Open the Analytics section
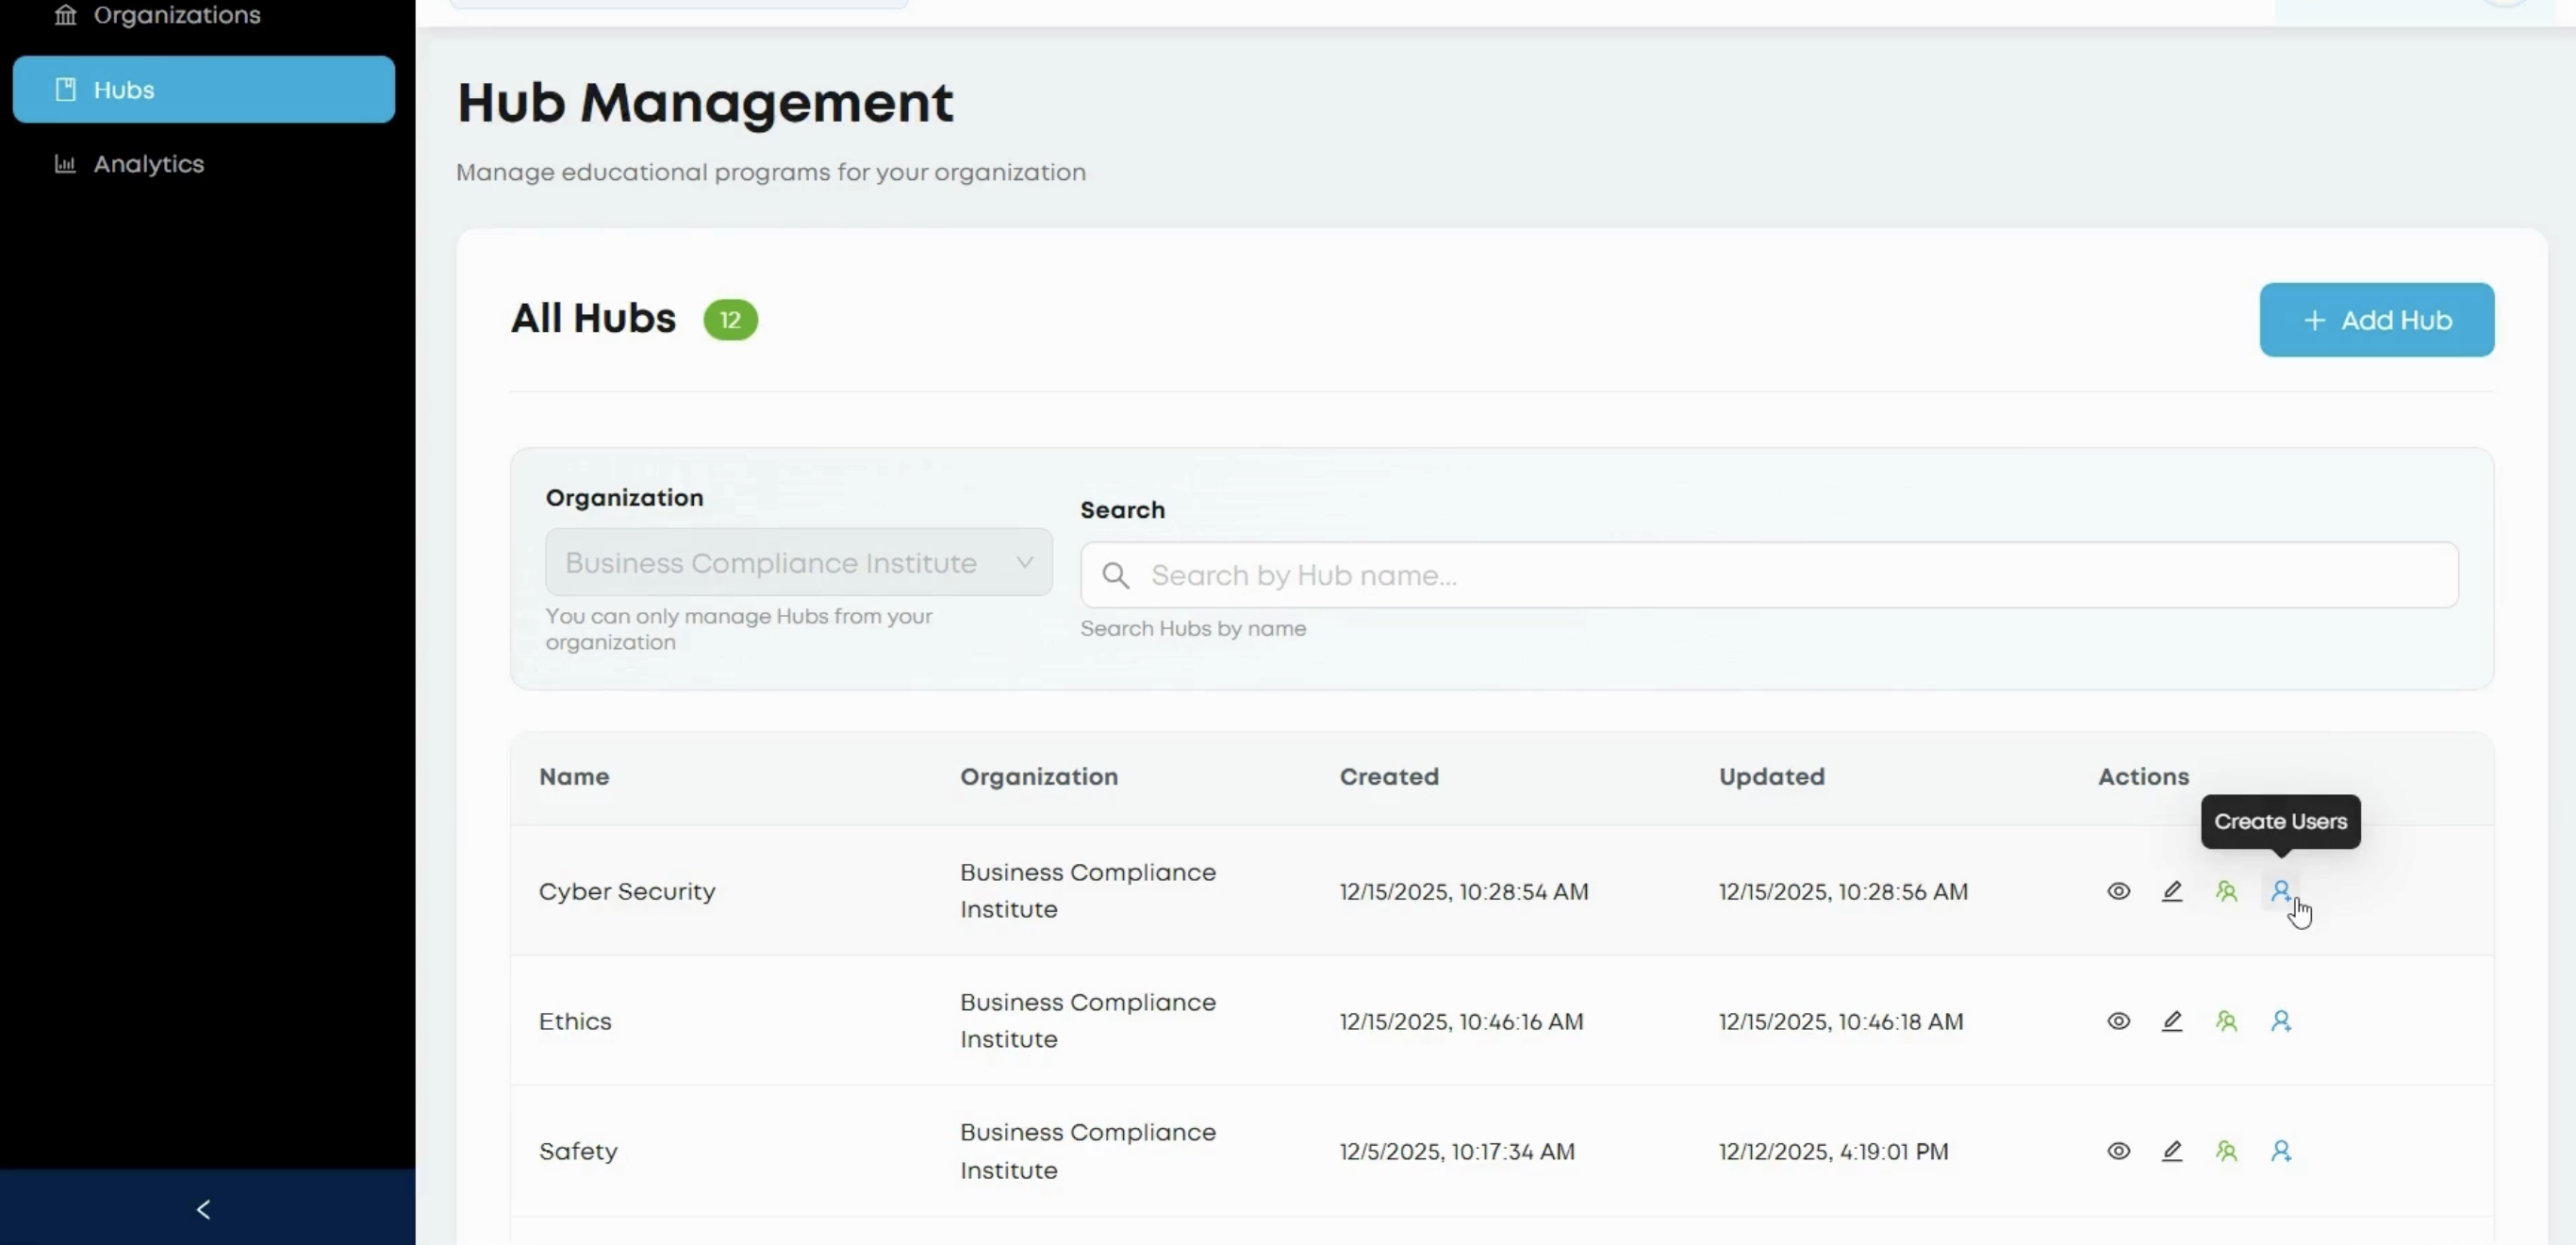 (x=147, y=163)
